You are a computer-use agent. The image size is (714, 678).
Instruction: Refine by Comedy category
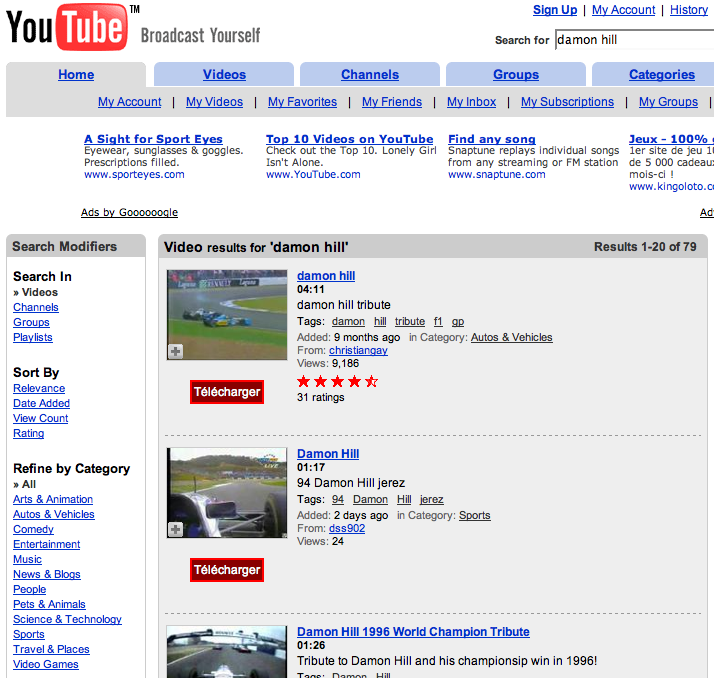pyautogui.click(x=33, y=530)
